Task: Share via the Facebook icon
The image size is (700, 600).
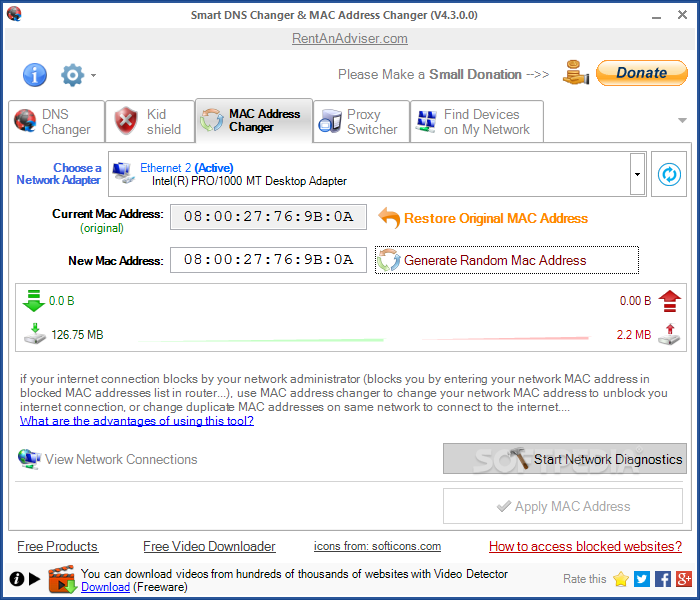Action: [x=663, y=579]
